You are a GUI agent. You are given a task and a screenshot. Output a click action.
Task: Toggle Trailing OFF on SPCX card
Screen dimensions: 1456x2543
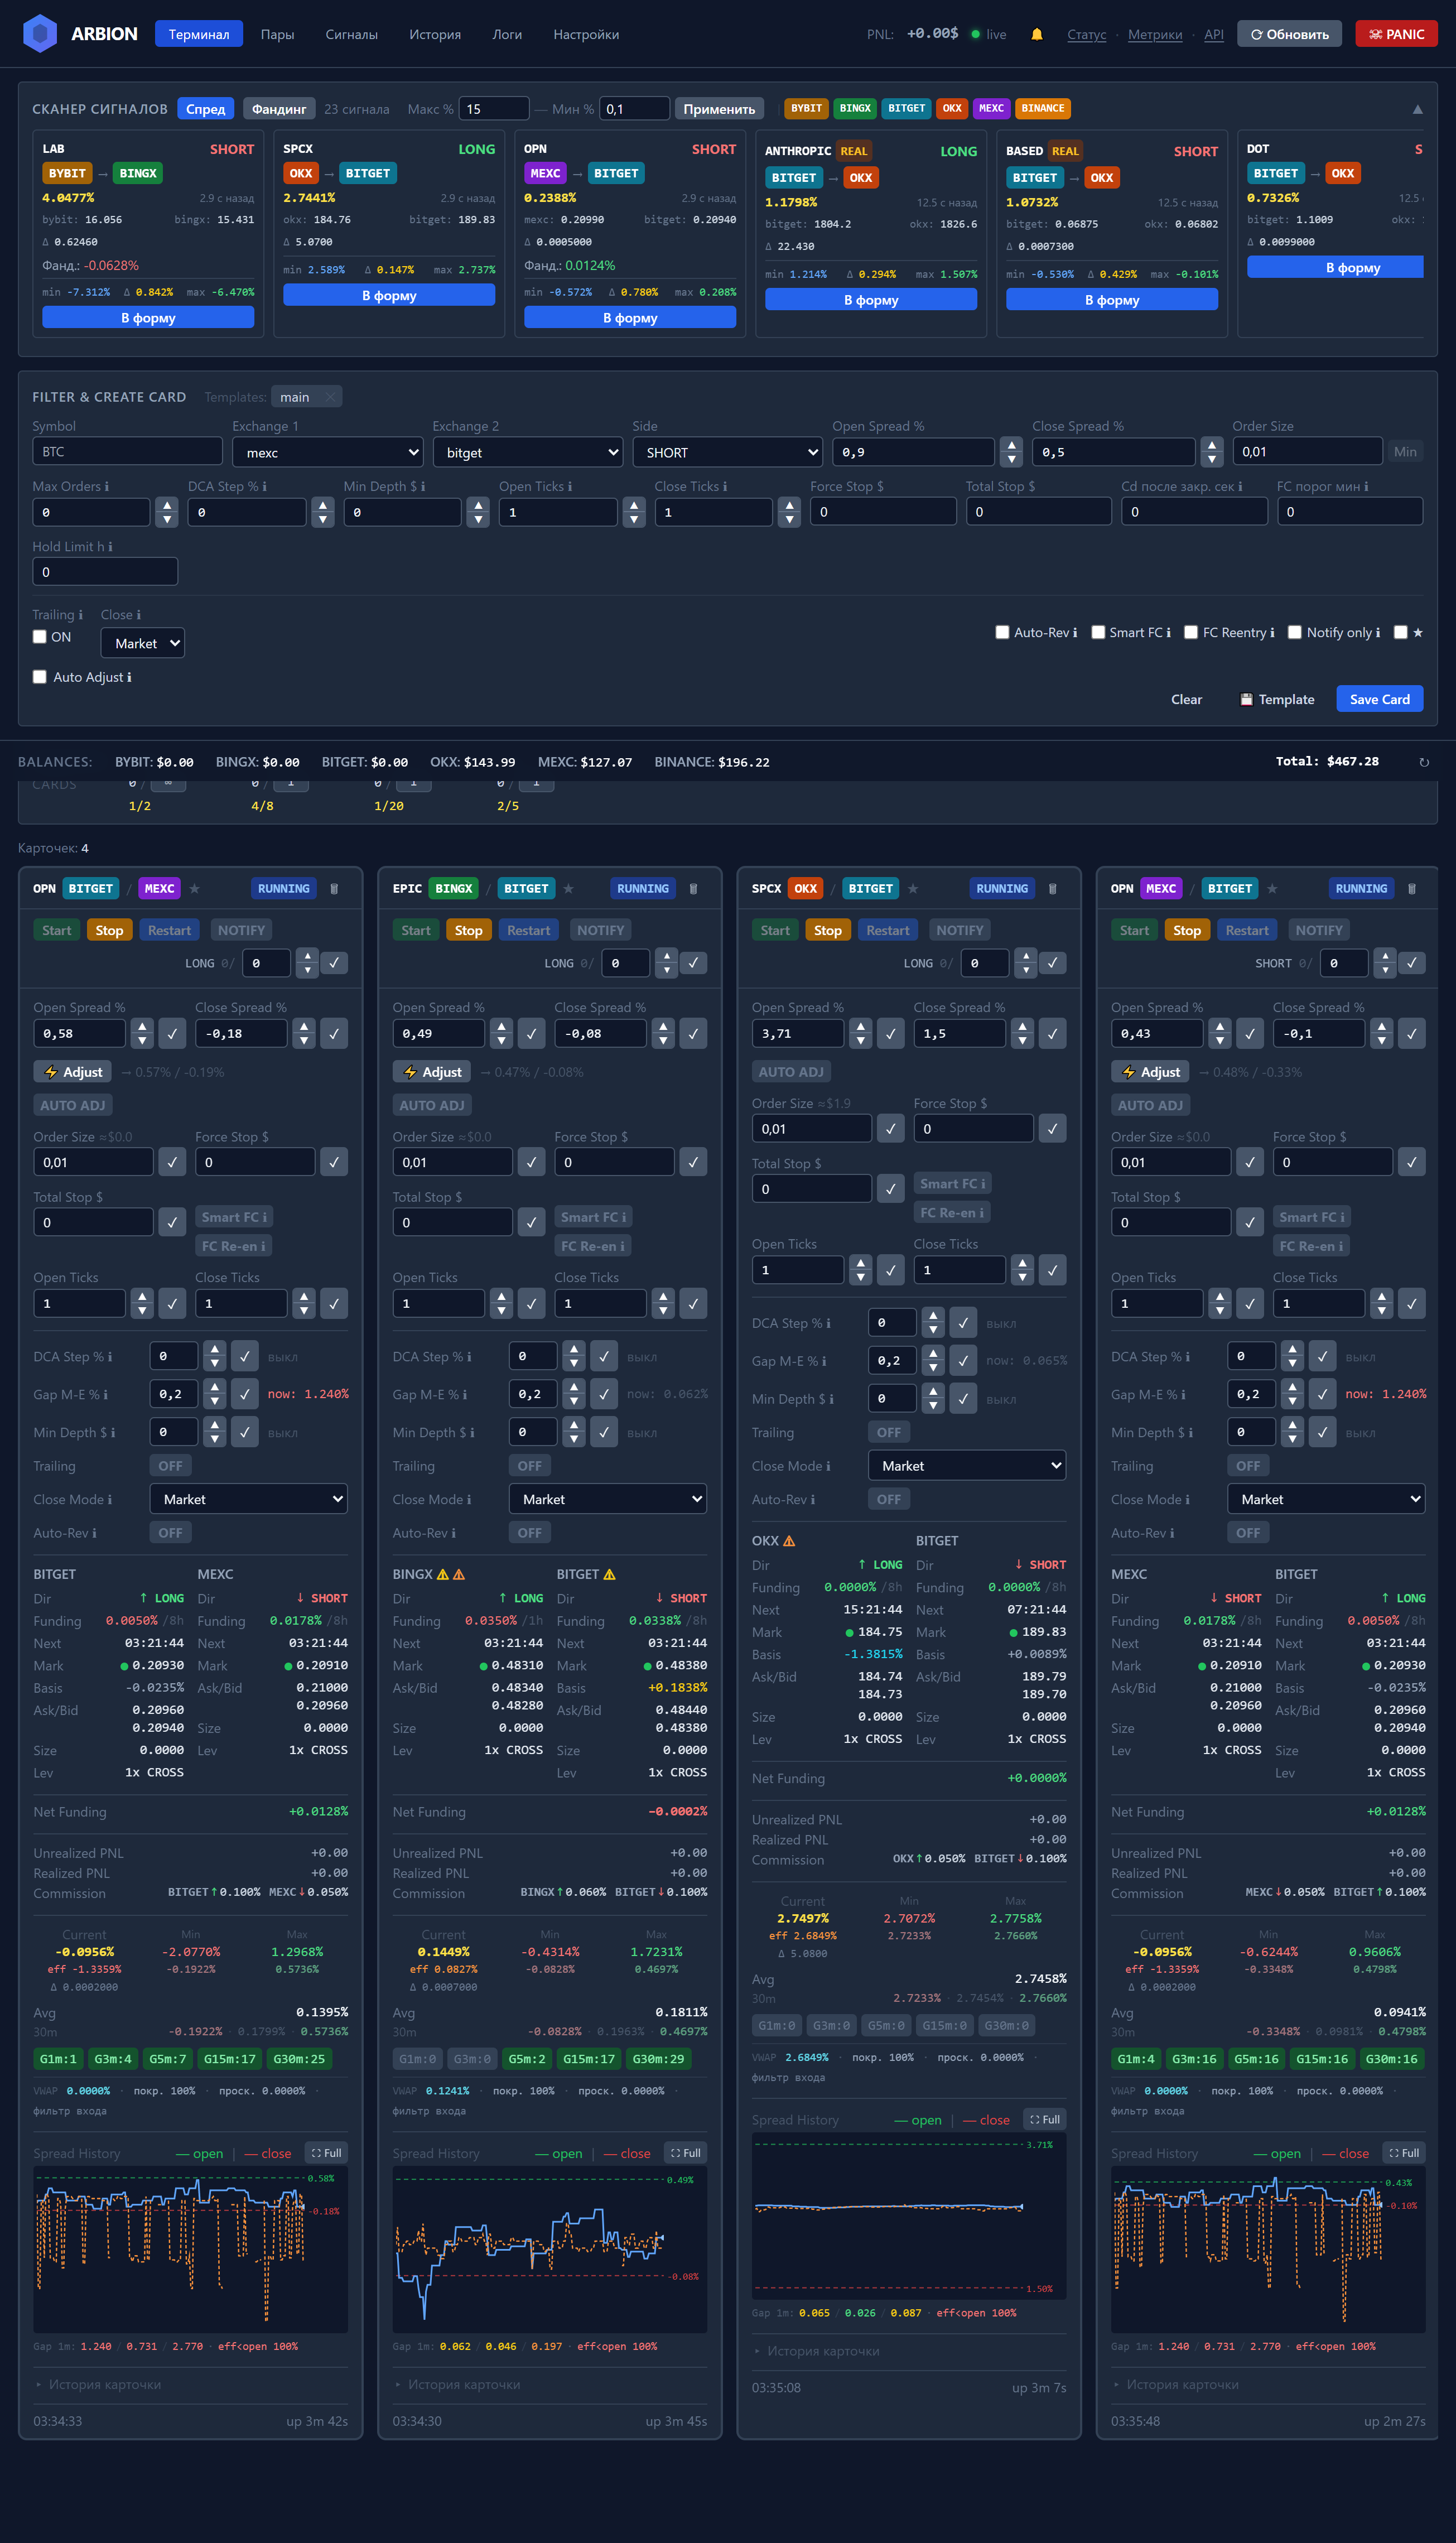pyautogui.click(x=889, y=1432)
